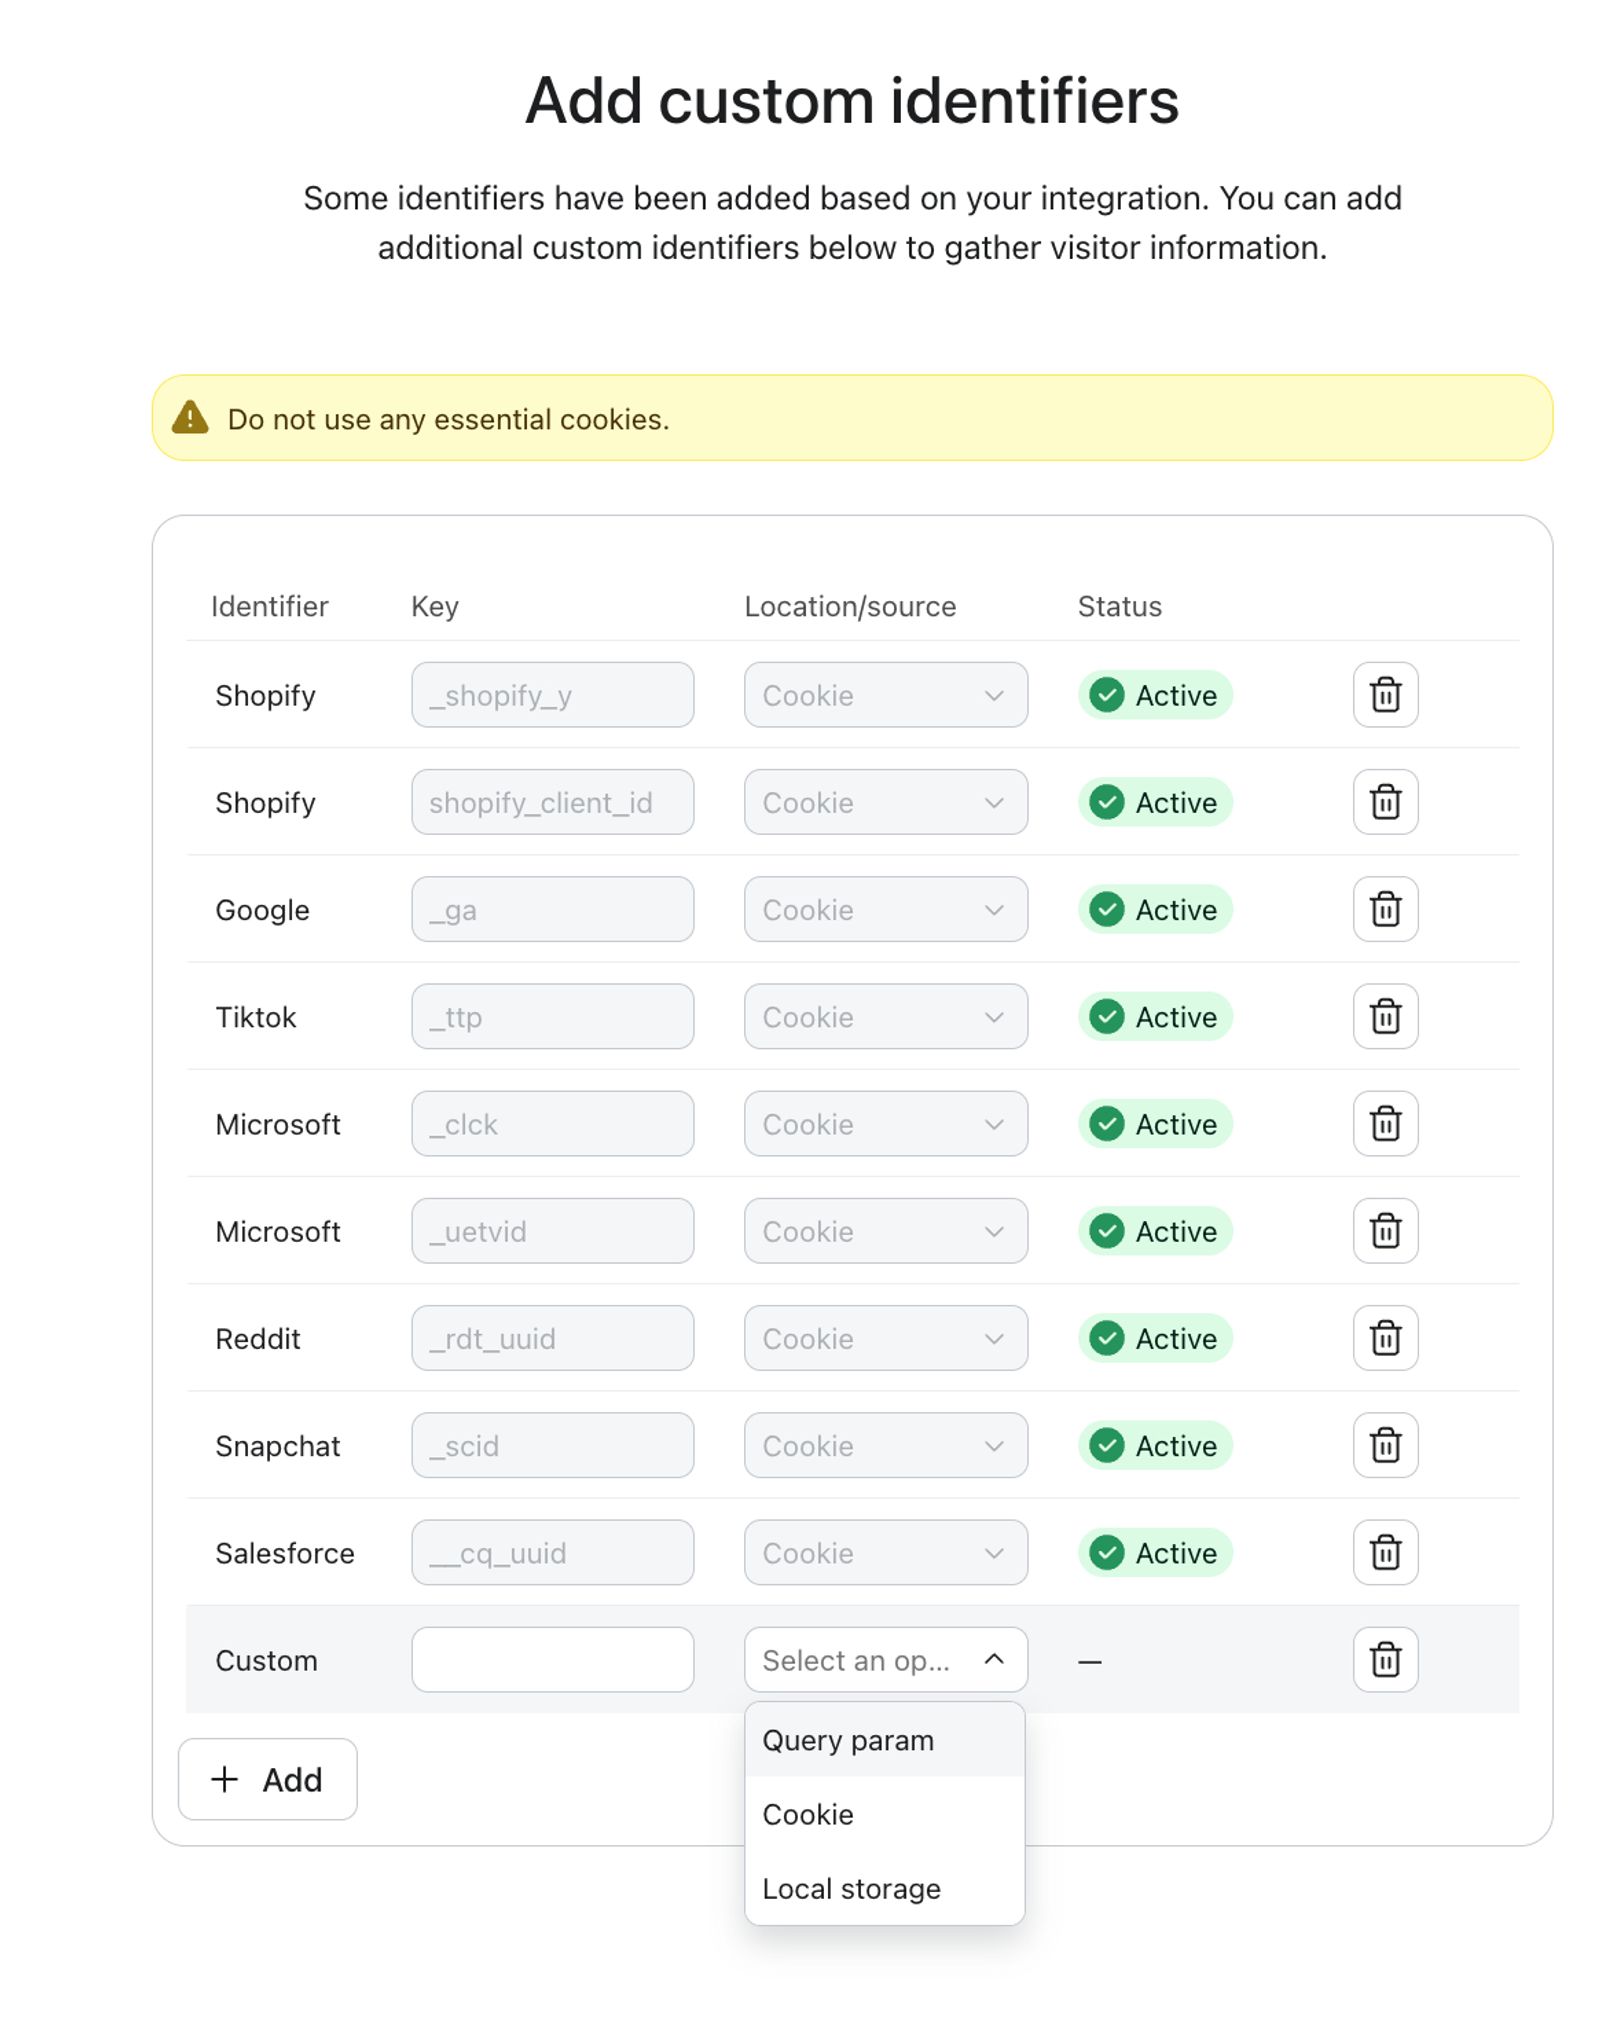Image resolution: width=1600 pixels, height=2023 pixels.
Task: Click the green check icon in Google's status
Action: pos(1106,909)
